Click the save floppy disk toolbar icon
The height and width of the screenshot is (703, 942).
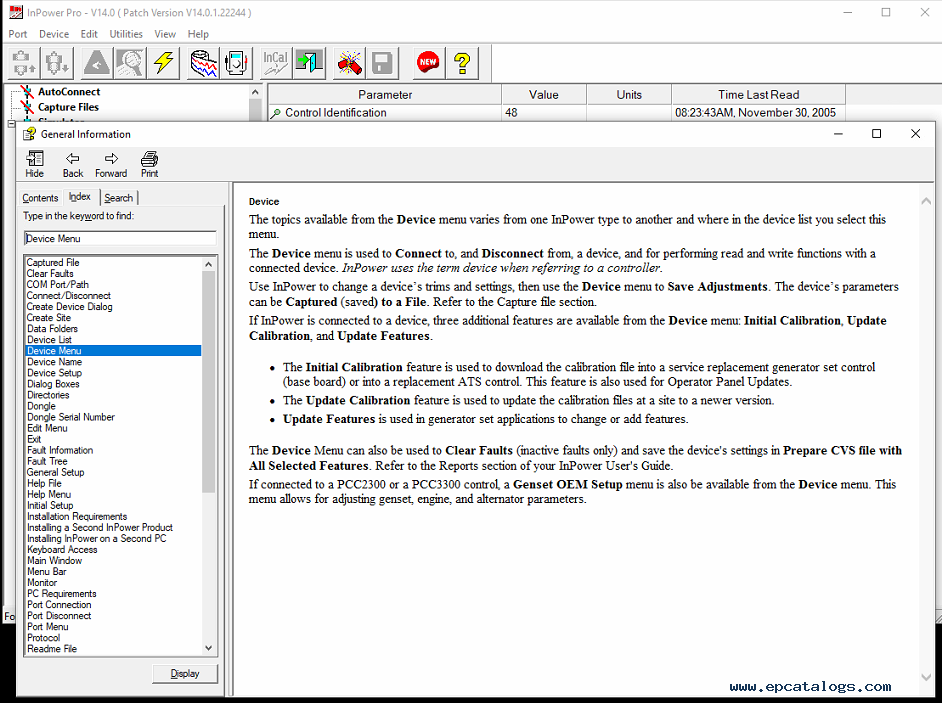(x=382, y=62)
